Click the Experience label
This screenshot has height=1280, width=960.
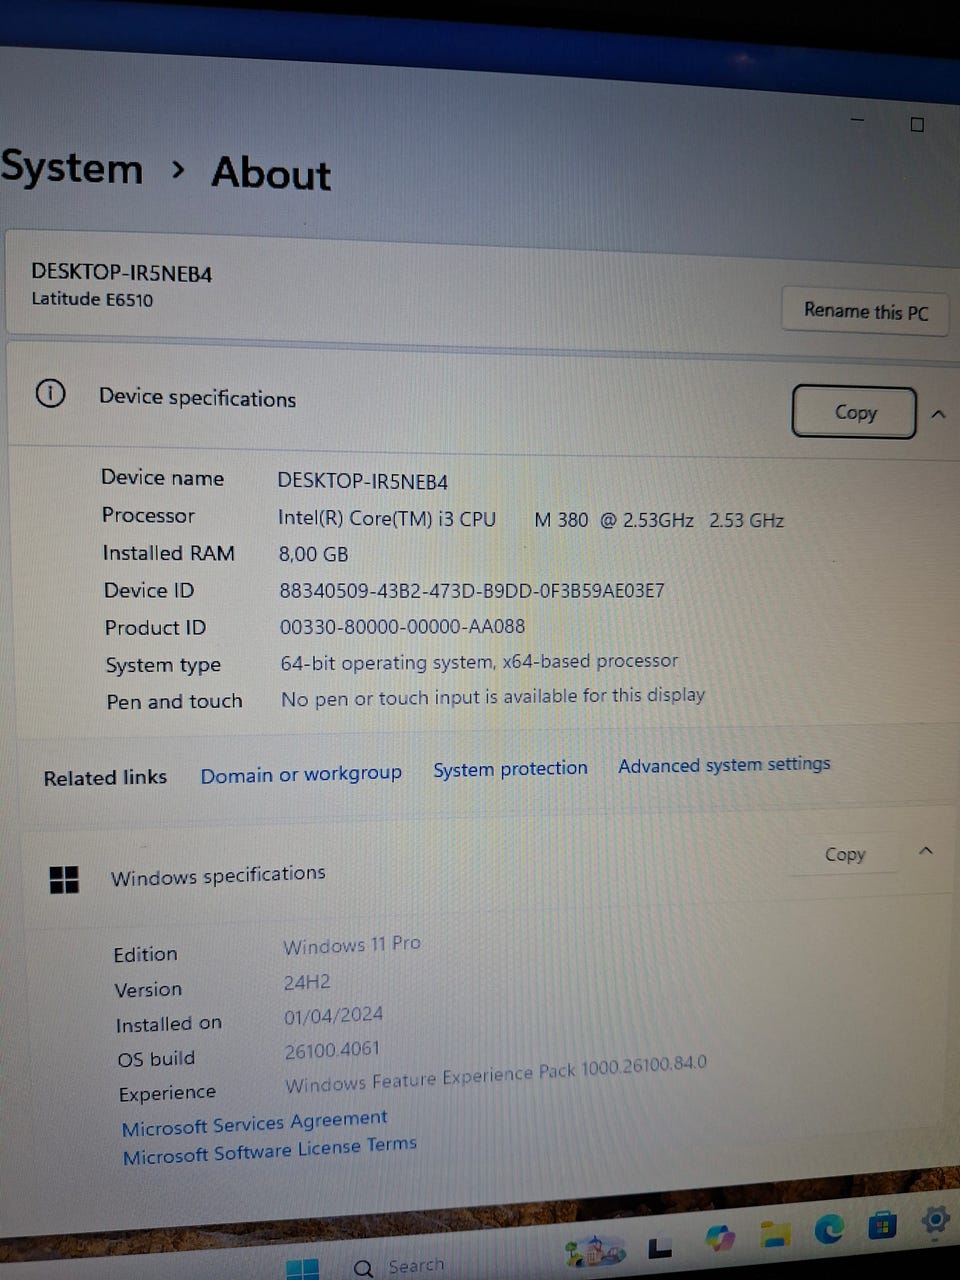coord(167,1093)
